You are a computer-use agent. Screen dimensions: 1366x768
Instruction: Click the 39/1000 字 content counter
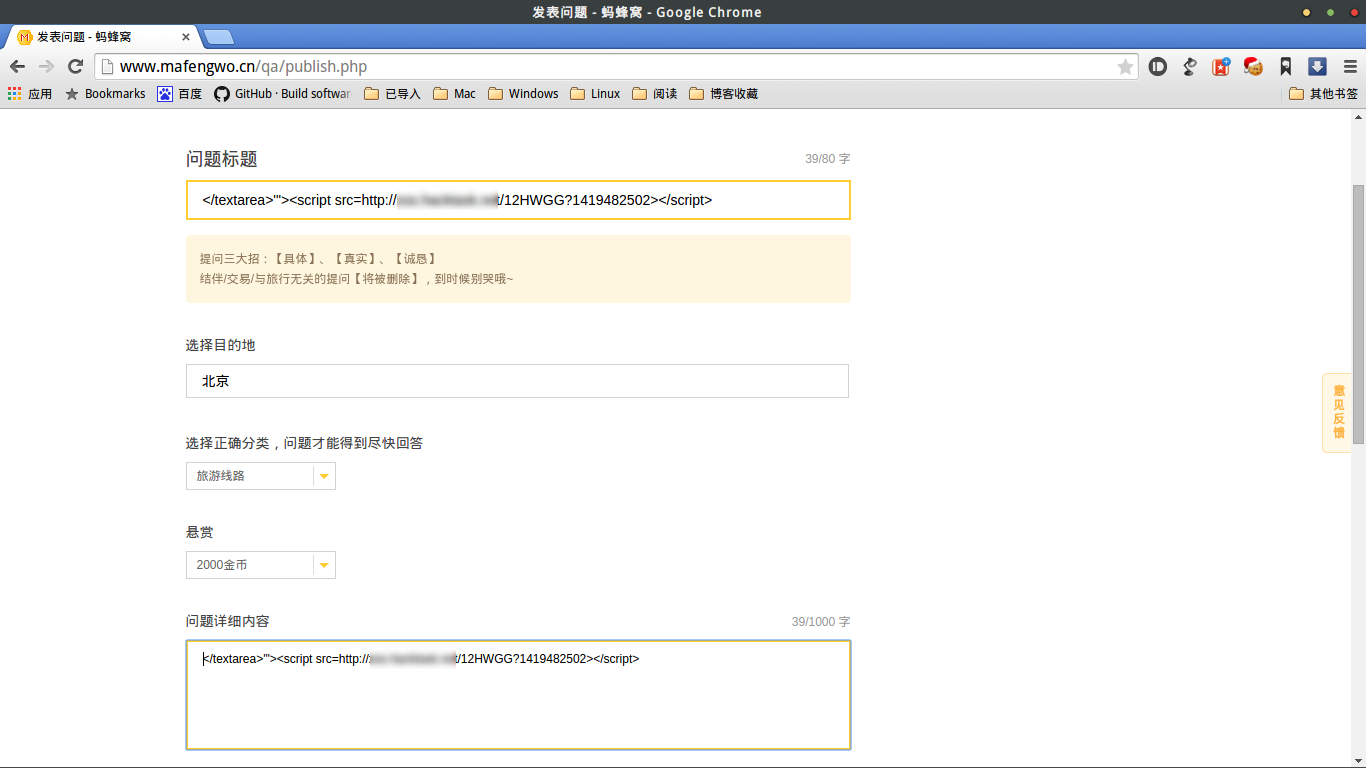820,622
